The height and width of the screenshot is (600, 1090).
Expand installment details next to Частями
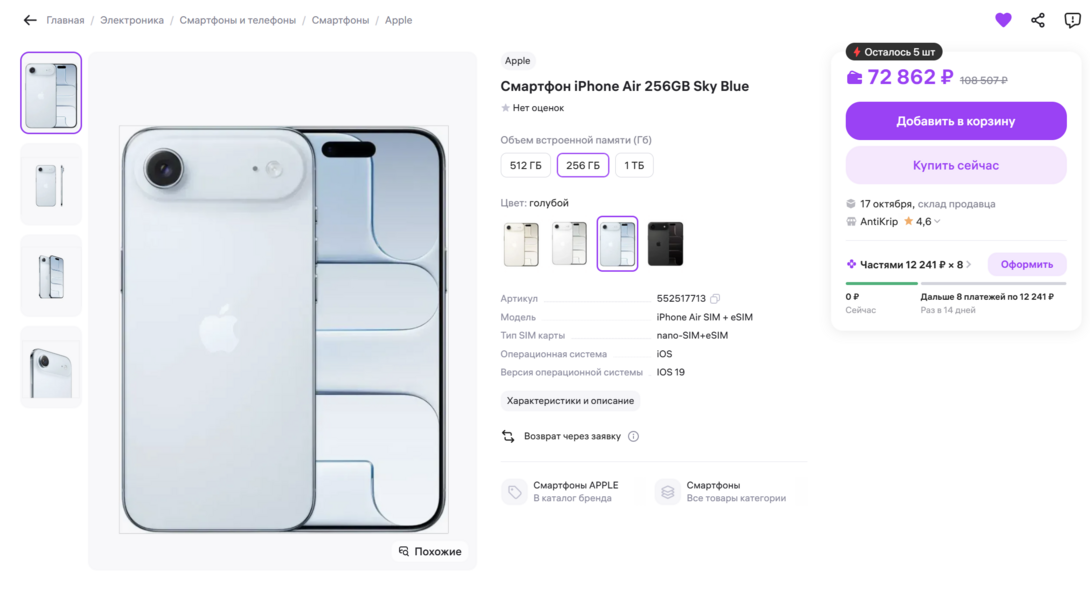click(969, 265)
